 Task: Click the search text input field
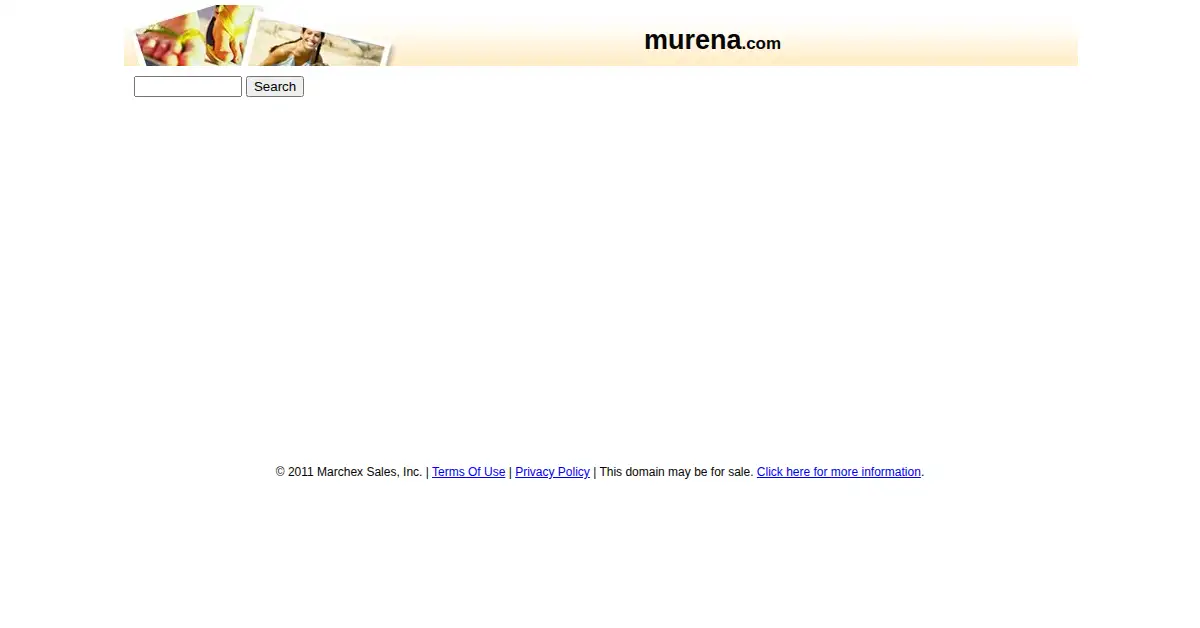pyautogui.click(x=188, y=87)
